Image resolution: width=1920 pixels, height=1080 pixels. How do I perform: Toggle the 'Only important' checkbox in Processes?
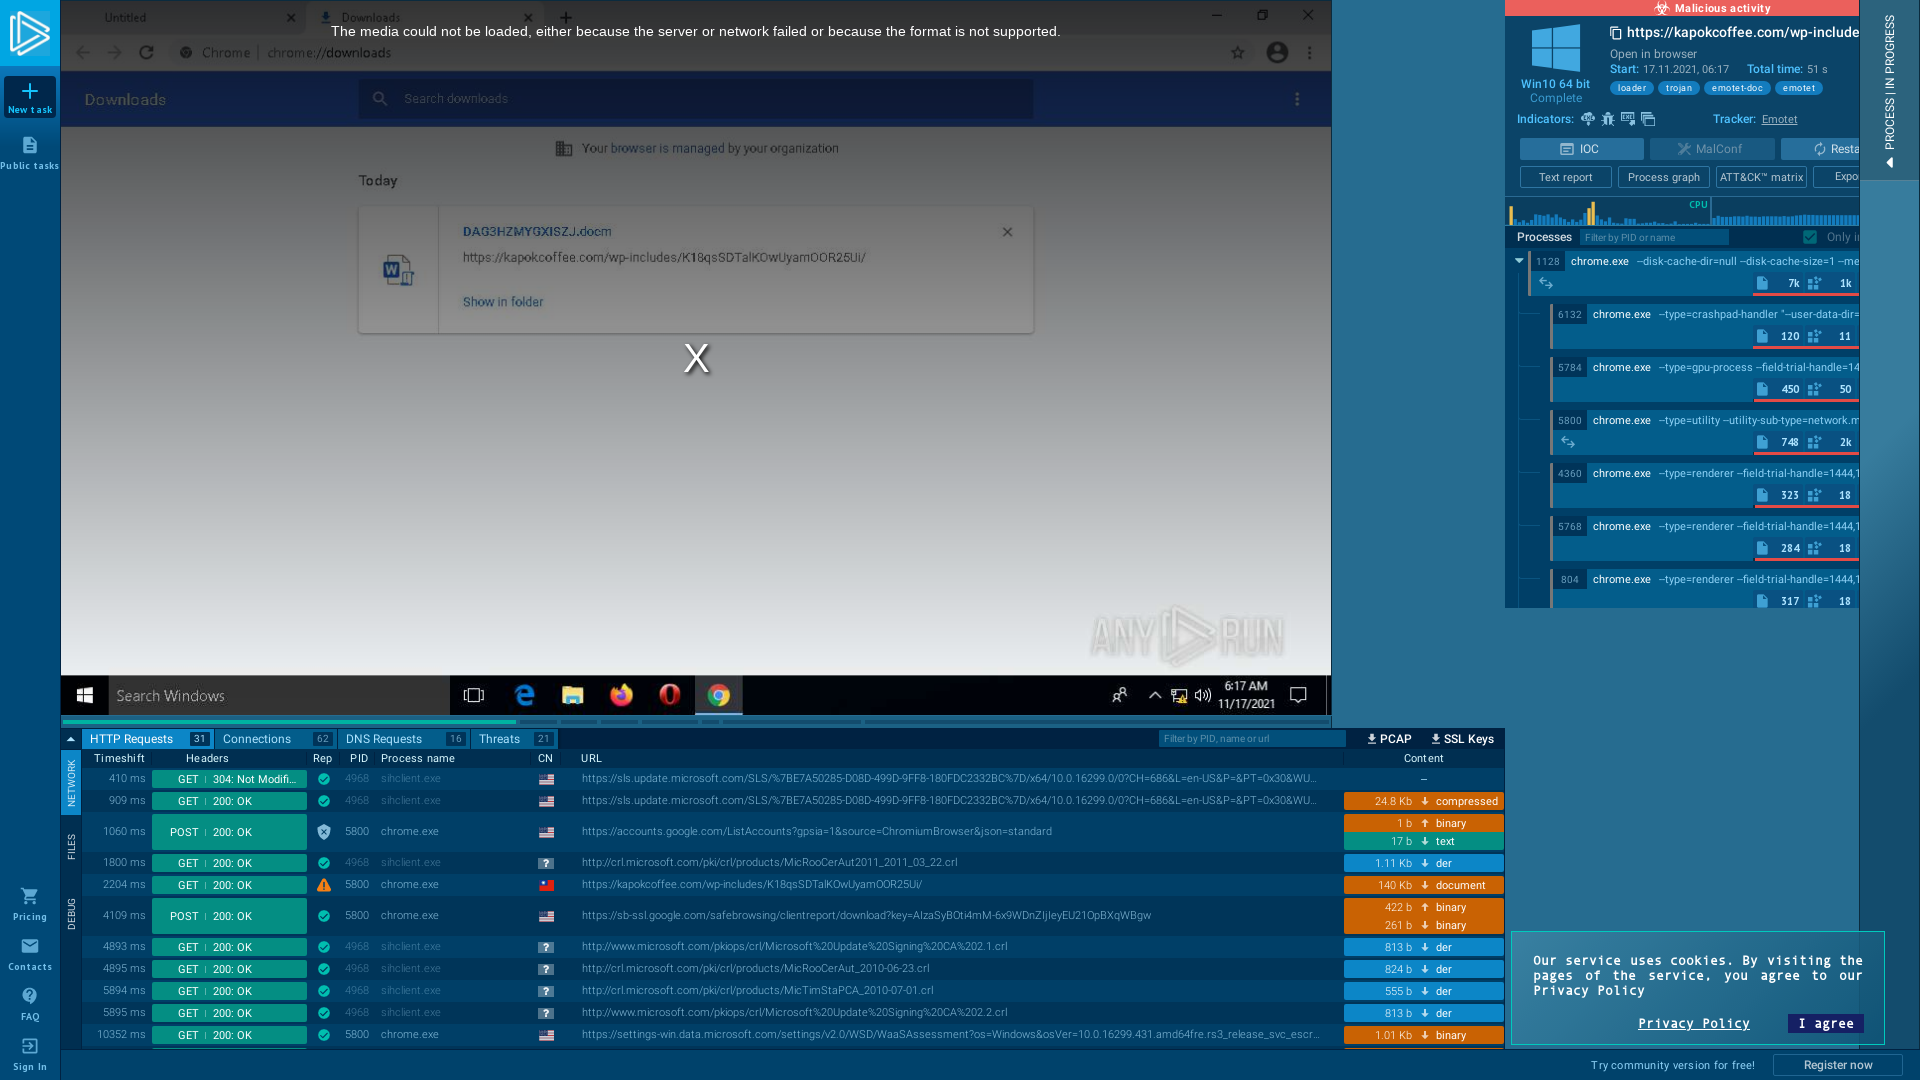tap(1809, 237)
